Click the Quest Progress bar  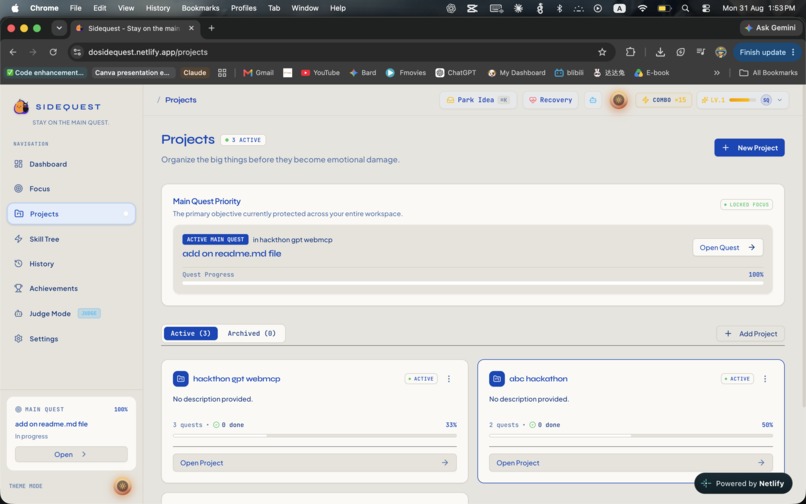[472, 283]
